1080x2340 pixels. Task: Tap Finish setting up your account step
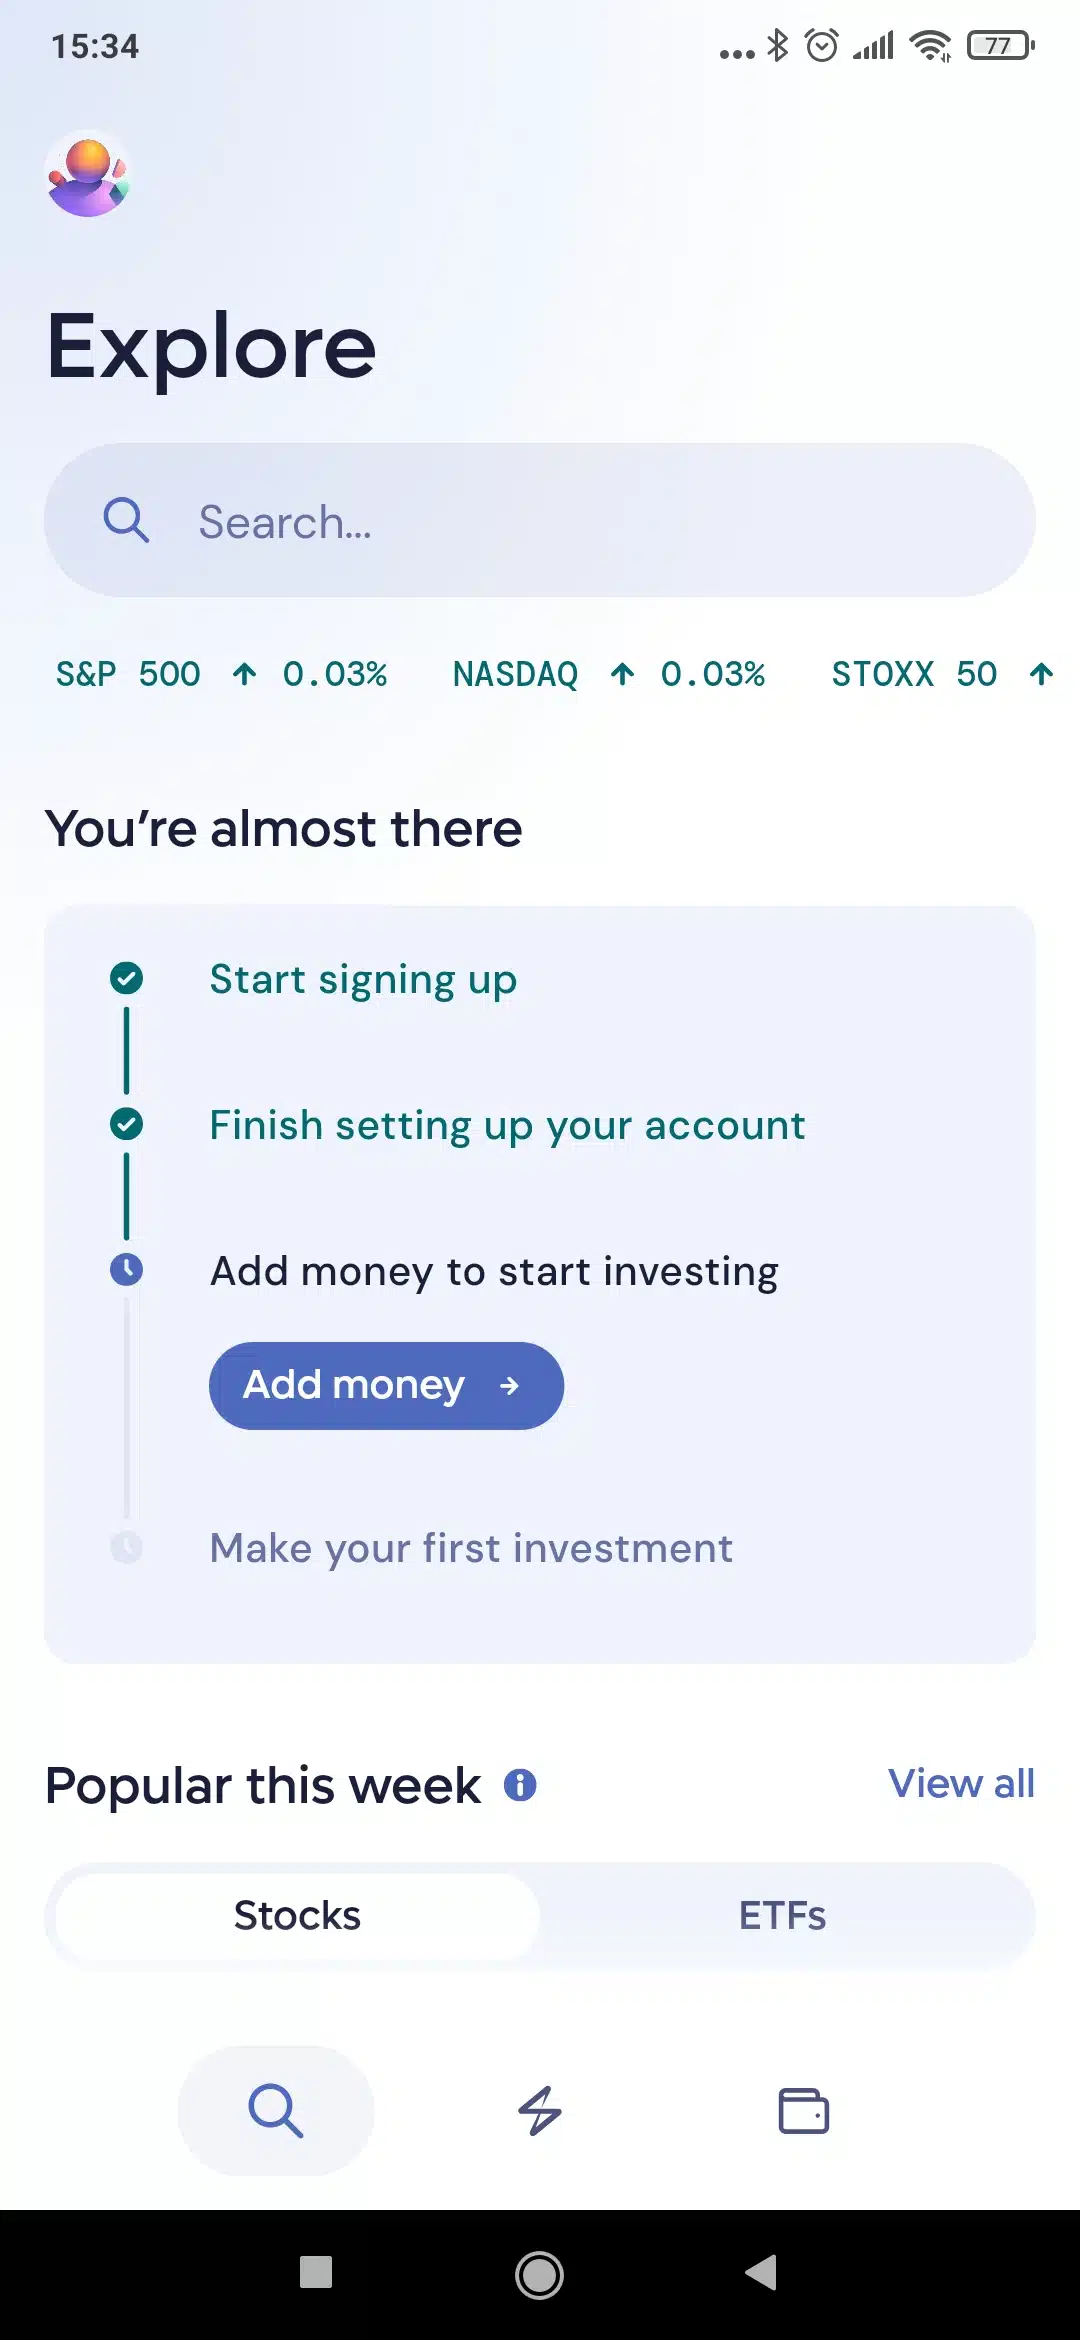pyautogui.click(x=507, y=1125)
